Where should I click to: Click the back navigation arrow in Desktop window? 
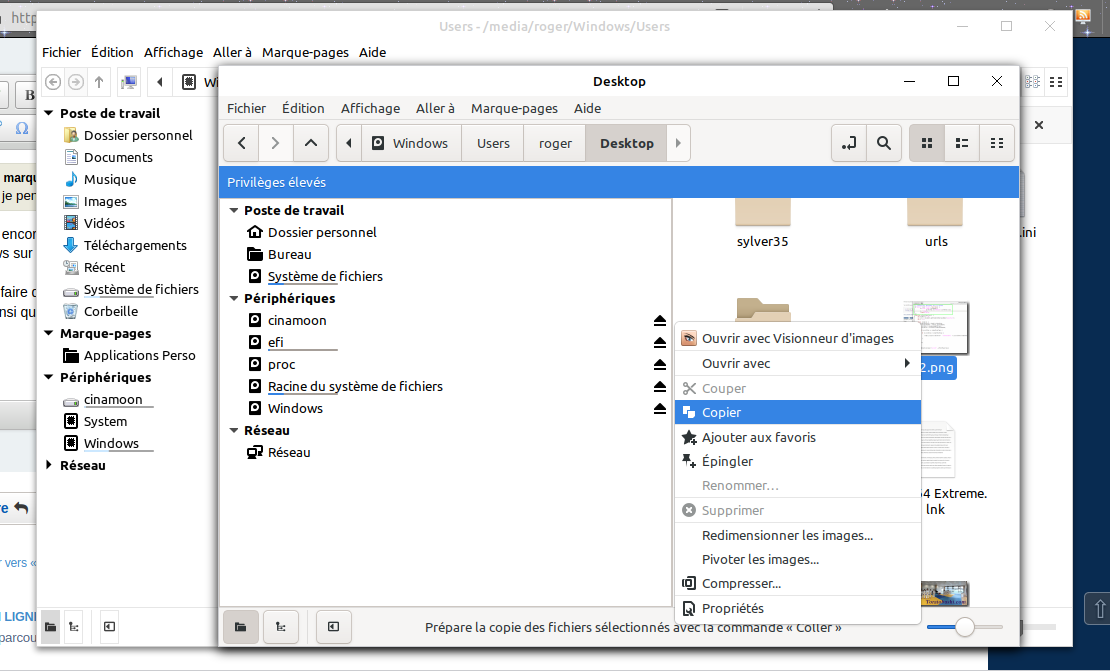coord(242,143)
